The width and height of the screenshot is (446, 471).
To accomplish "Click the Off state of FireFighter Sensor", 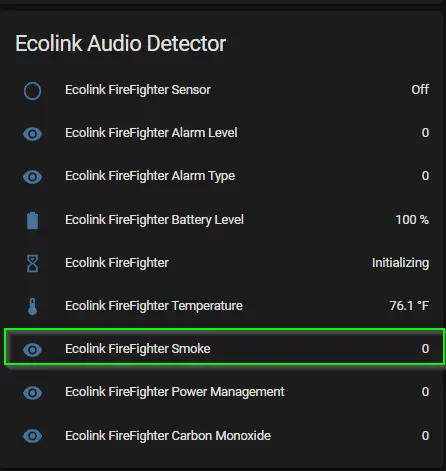I will [420, 90].
